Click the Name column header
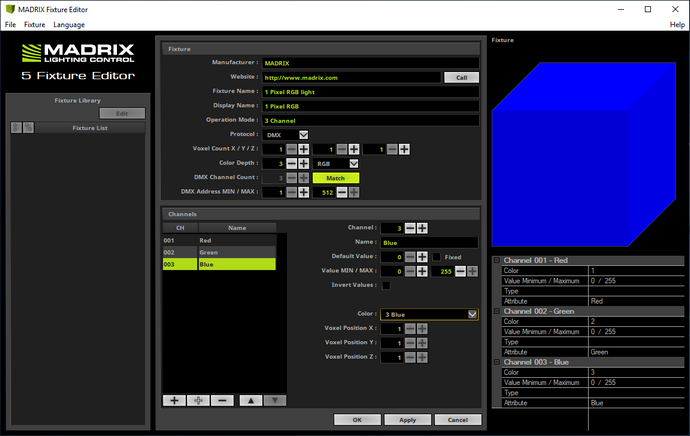Screen dimensions: 690x436 (x=237, y=228)
